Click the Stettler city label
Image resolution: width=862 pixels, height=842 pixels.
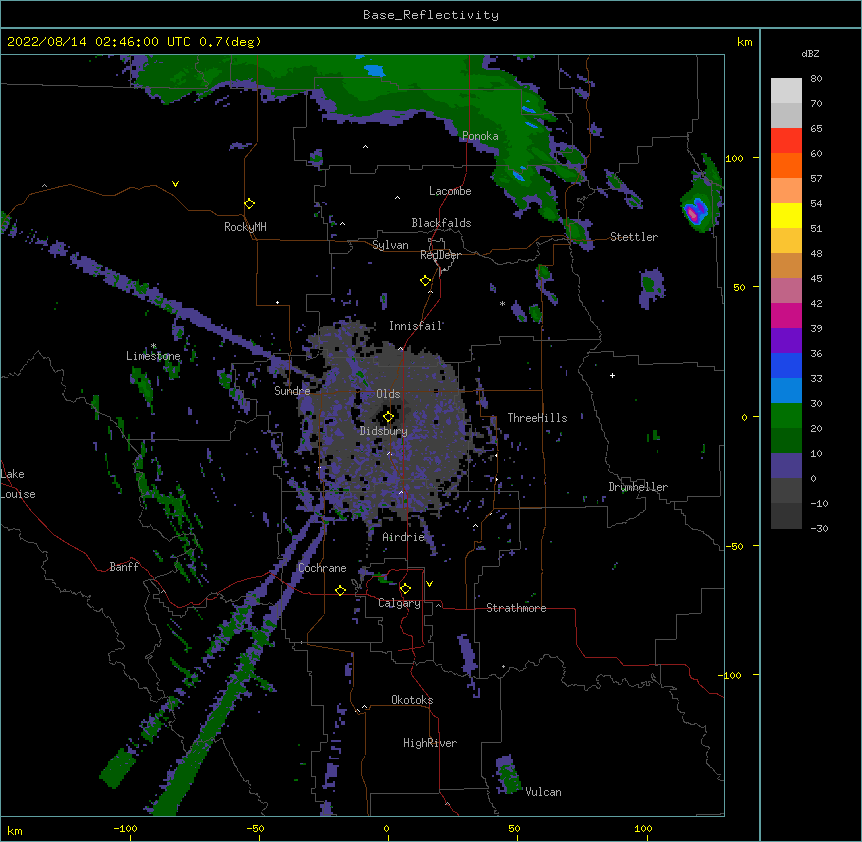[x=634, y=237]
